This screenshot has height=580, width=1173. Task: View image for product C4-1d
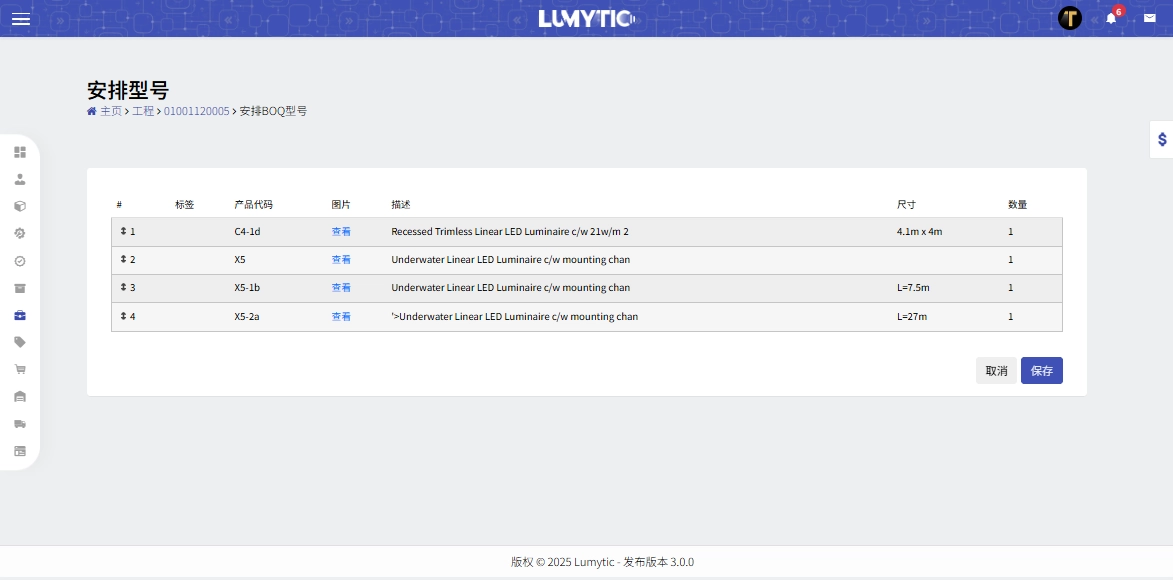pyautogui.click(x=341, y=231)
